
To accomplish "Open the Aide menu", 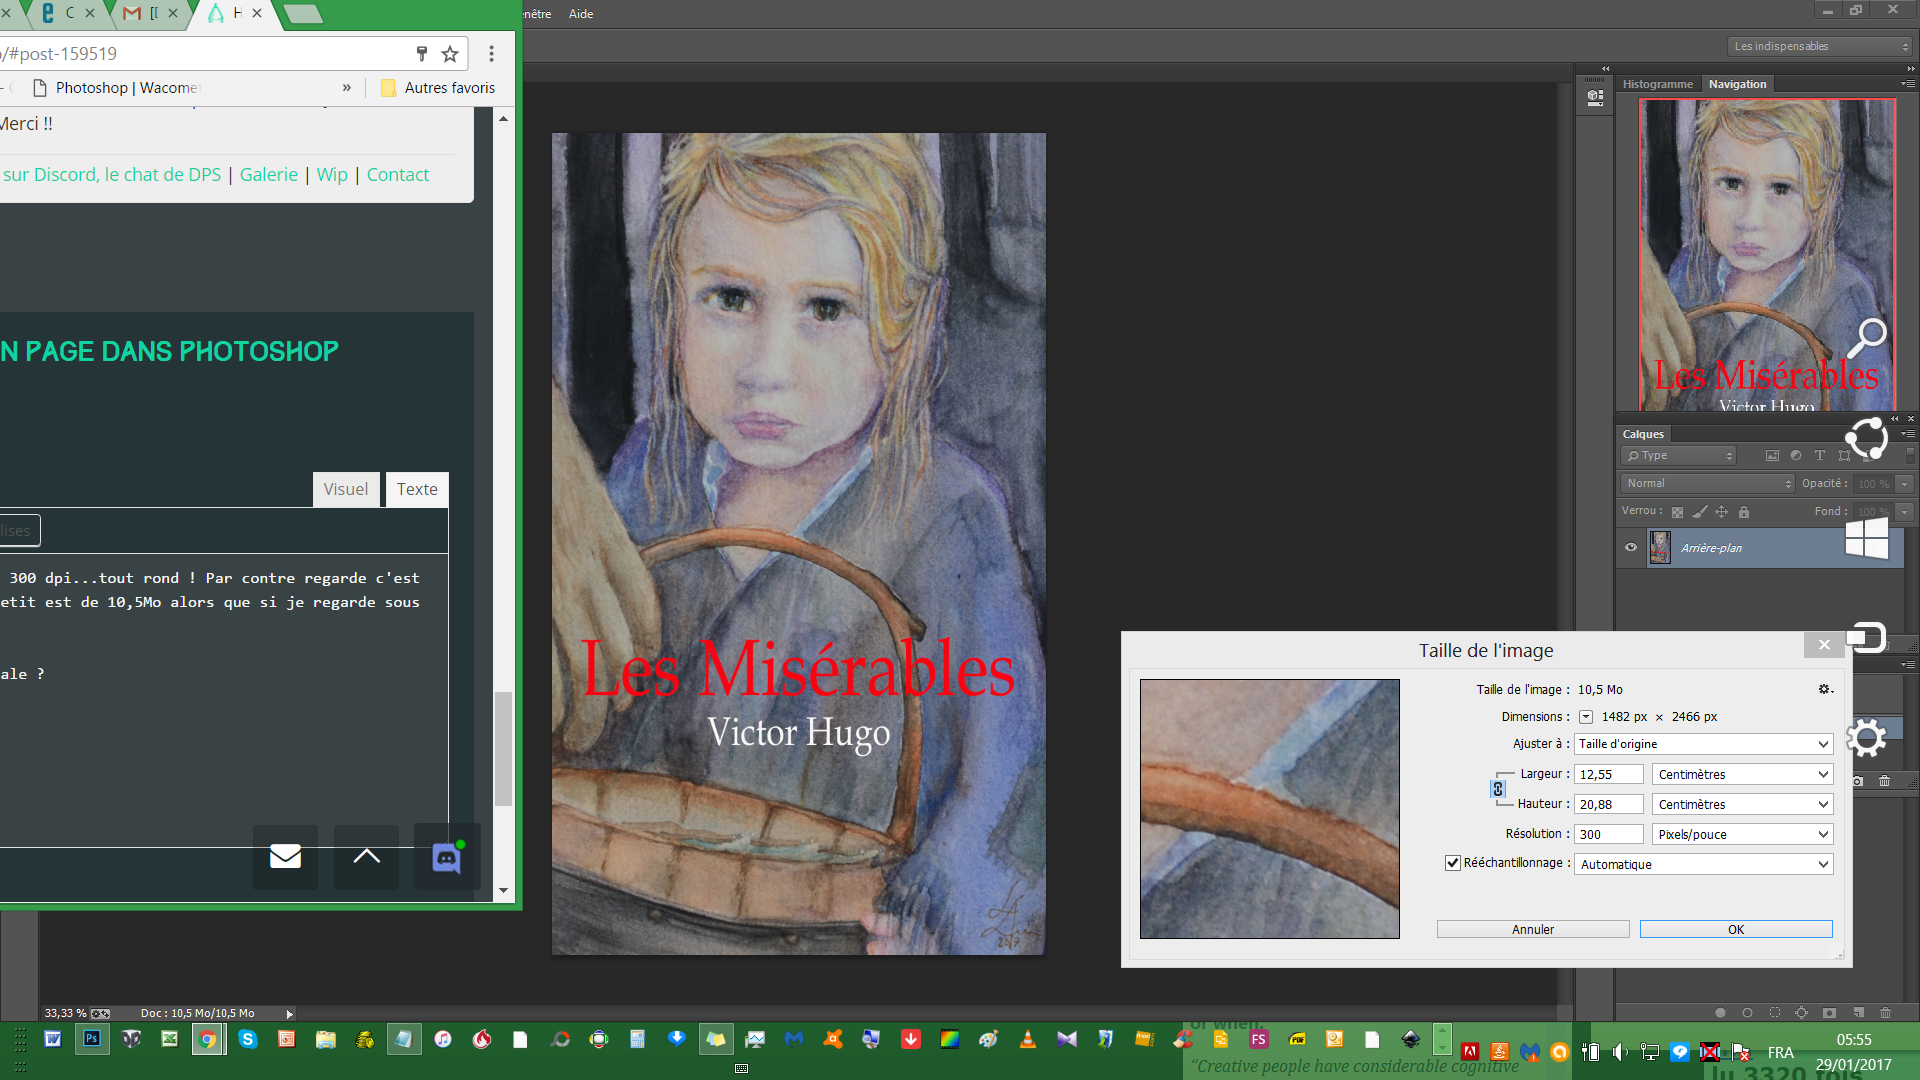I will (x=581, y=14).
